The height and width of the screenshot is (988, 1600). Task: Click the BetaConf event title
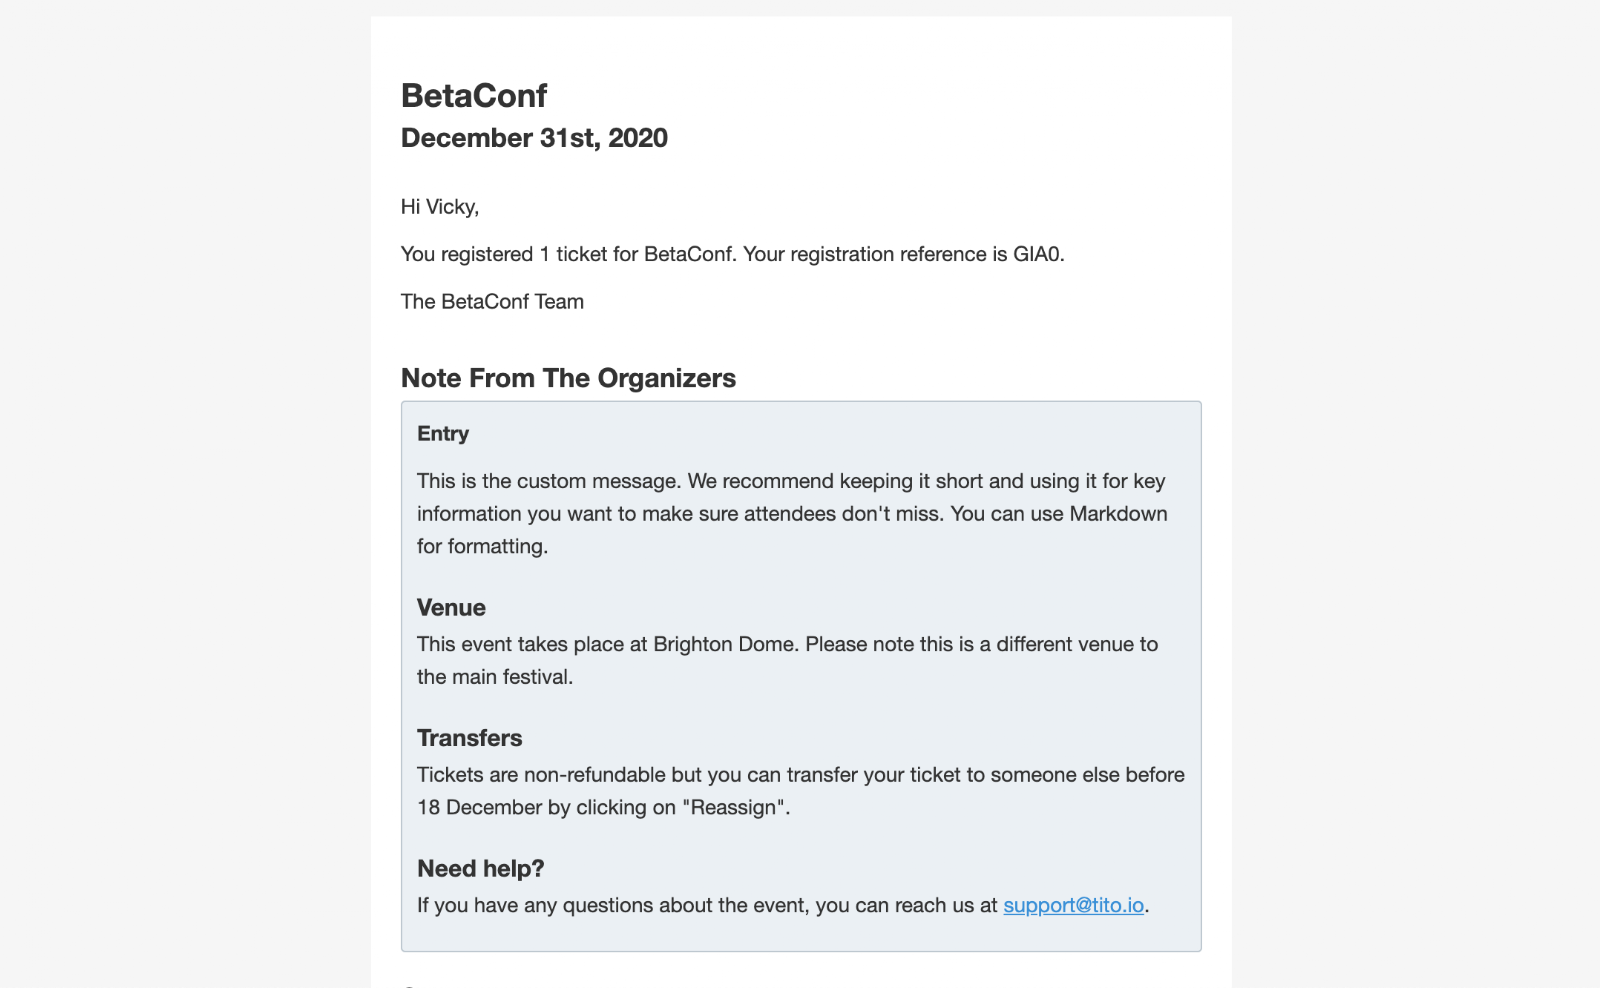click(x=474, y=96)
